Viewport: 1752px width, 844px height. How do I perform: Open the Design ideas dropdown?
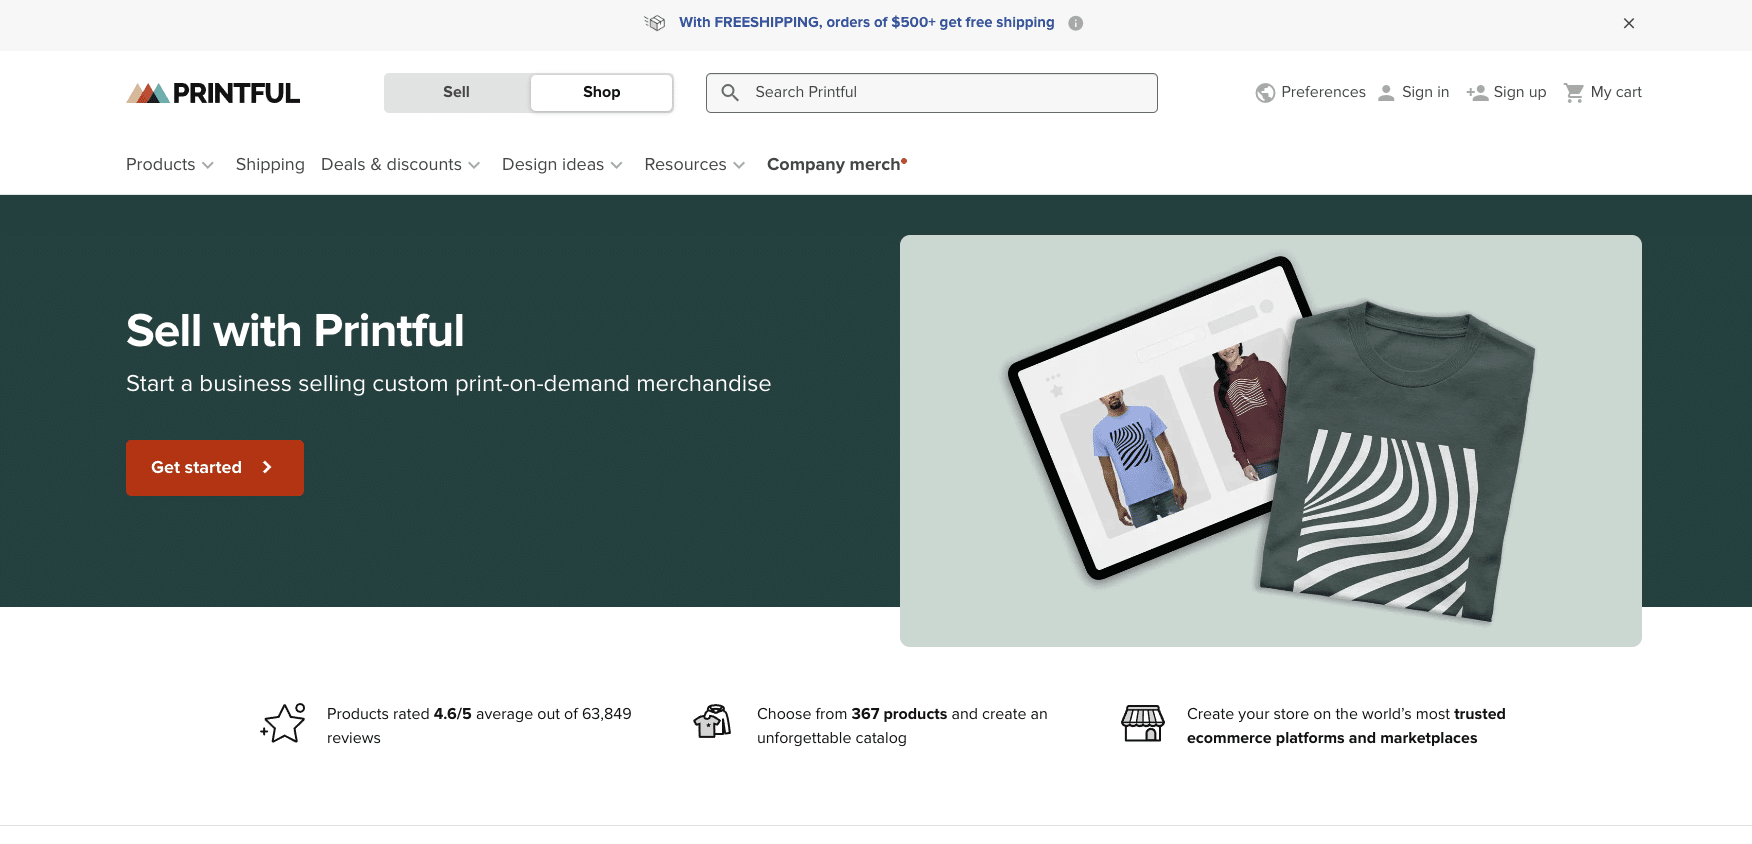coord(562,164)
